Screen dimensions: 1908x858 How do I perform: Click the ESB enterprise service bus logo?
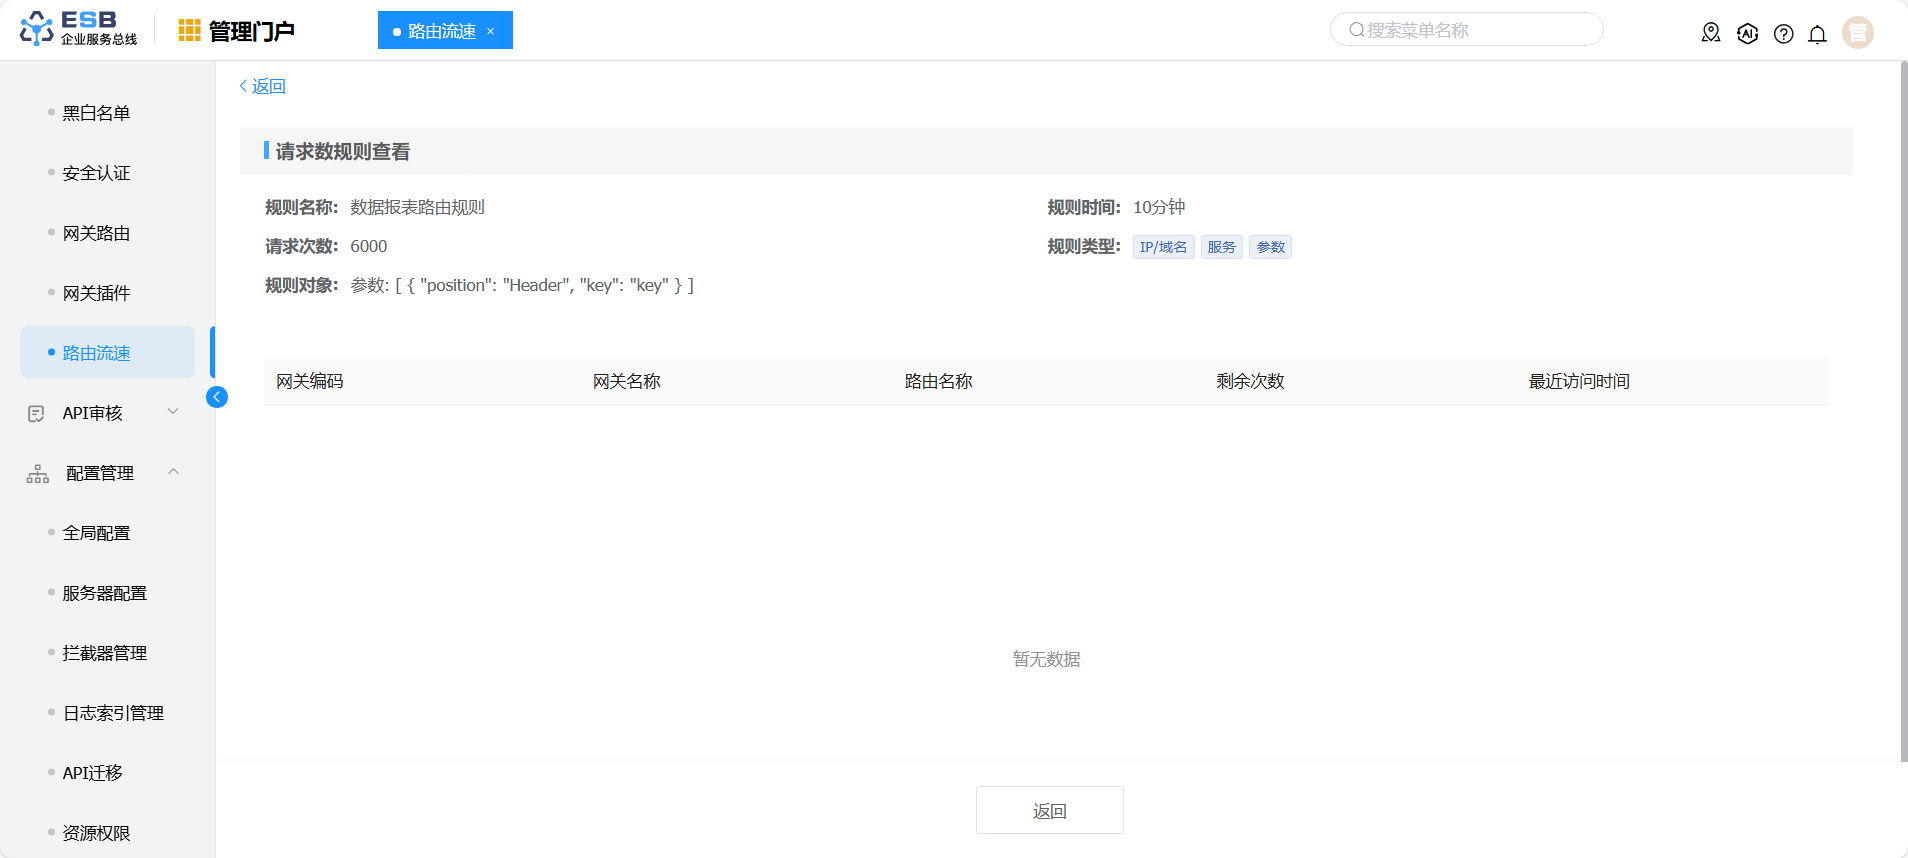78,29
